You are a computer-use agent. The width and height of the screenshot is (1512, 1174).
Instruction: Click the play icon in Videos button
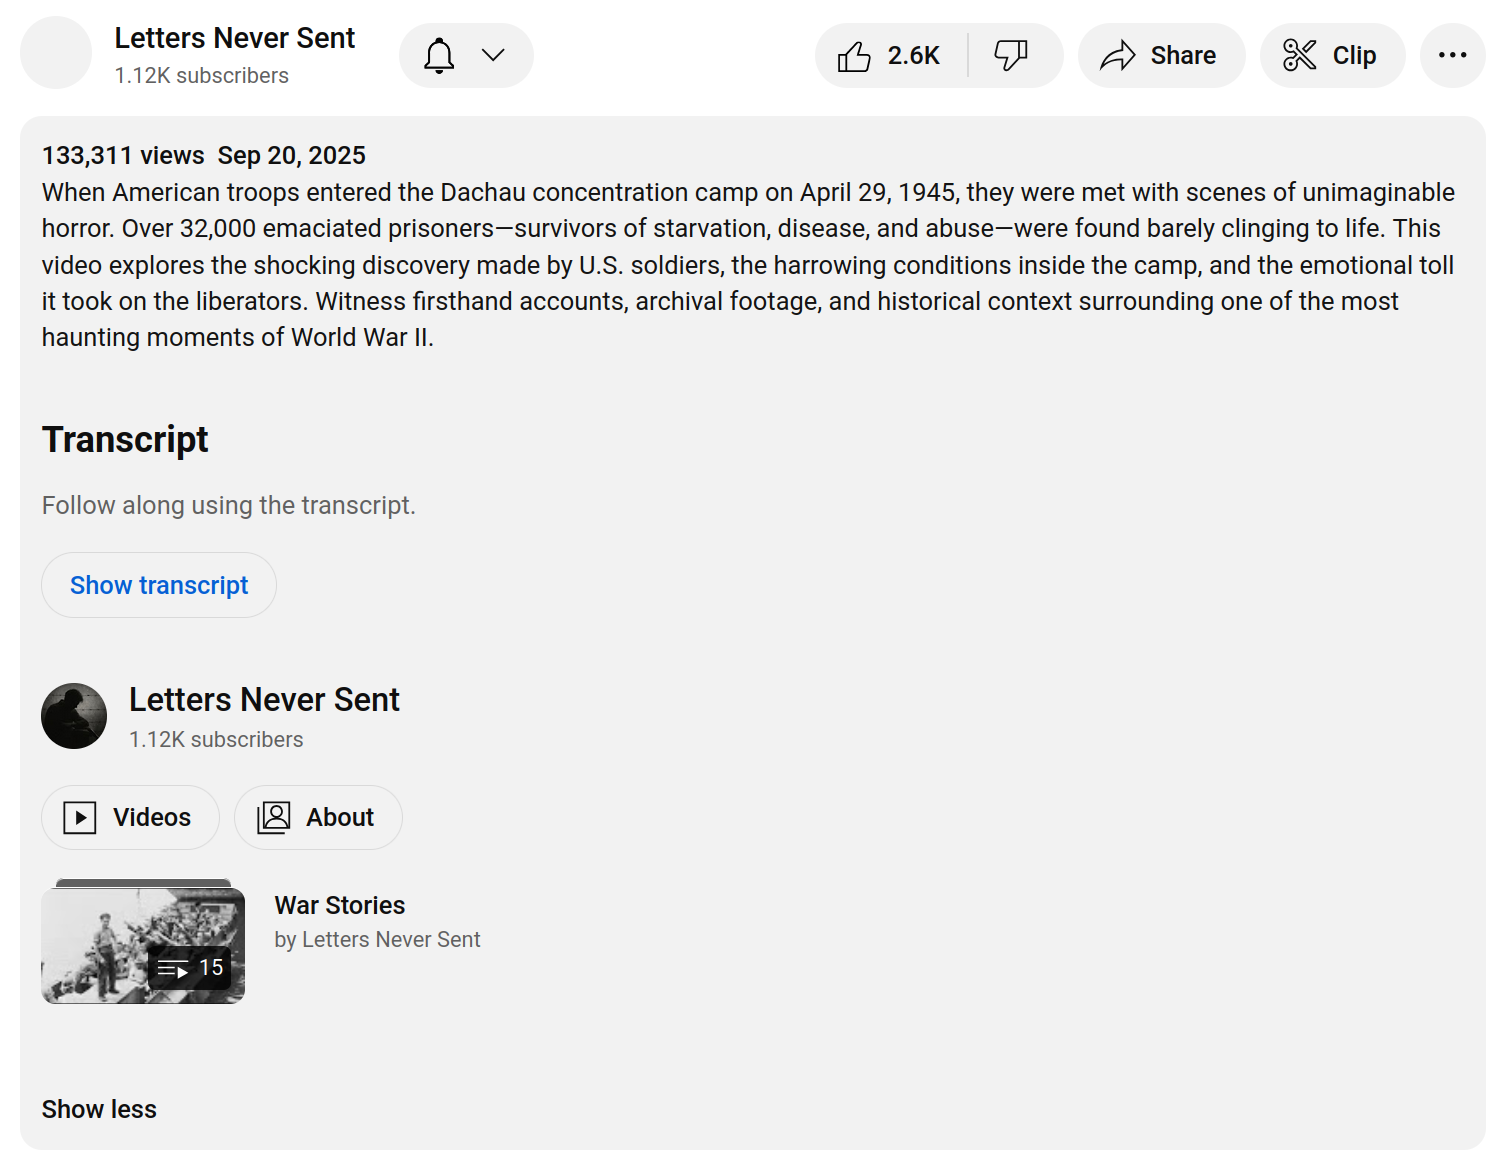[x=80, y=817]
